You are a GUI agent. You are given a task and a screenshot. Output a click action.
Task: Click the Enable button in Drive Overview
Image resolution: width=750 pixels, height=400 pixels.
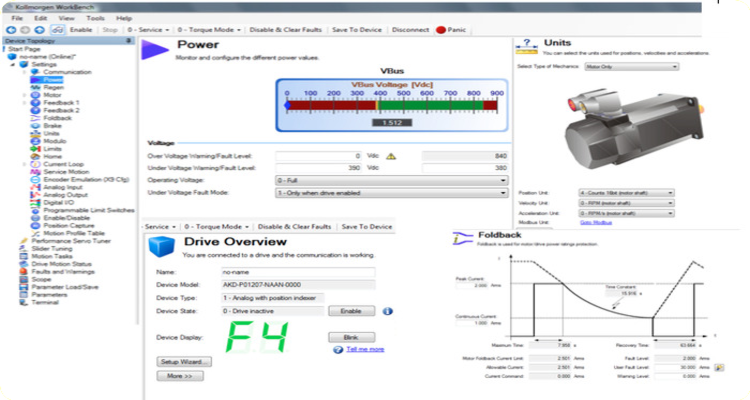pyautogui.click(x=351, y=311)
